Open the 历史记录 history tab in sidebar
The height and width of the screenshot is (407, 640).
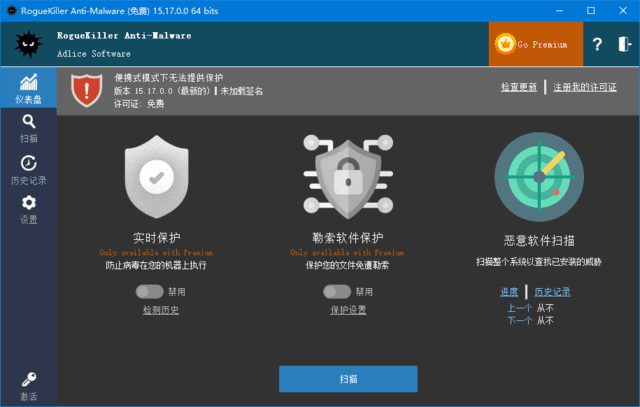click(x=29, y=170)
